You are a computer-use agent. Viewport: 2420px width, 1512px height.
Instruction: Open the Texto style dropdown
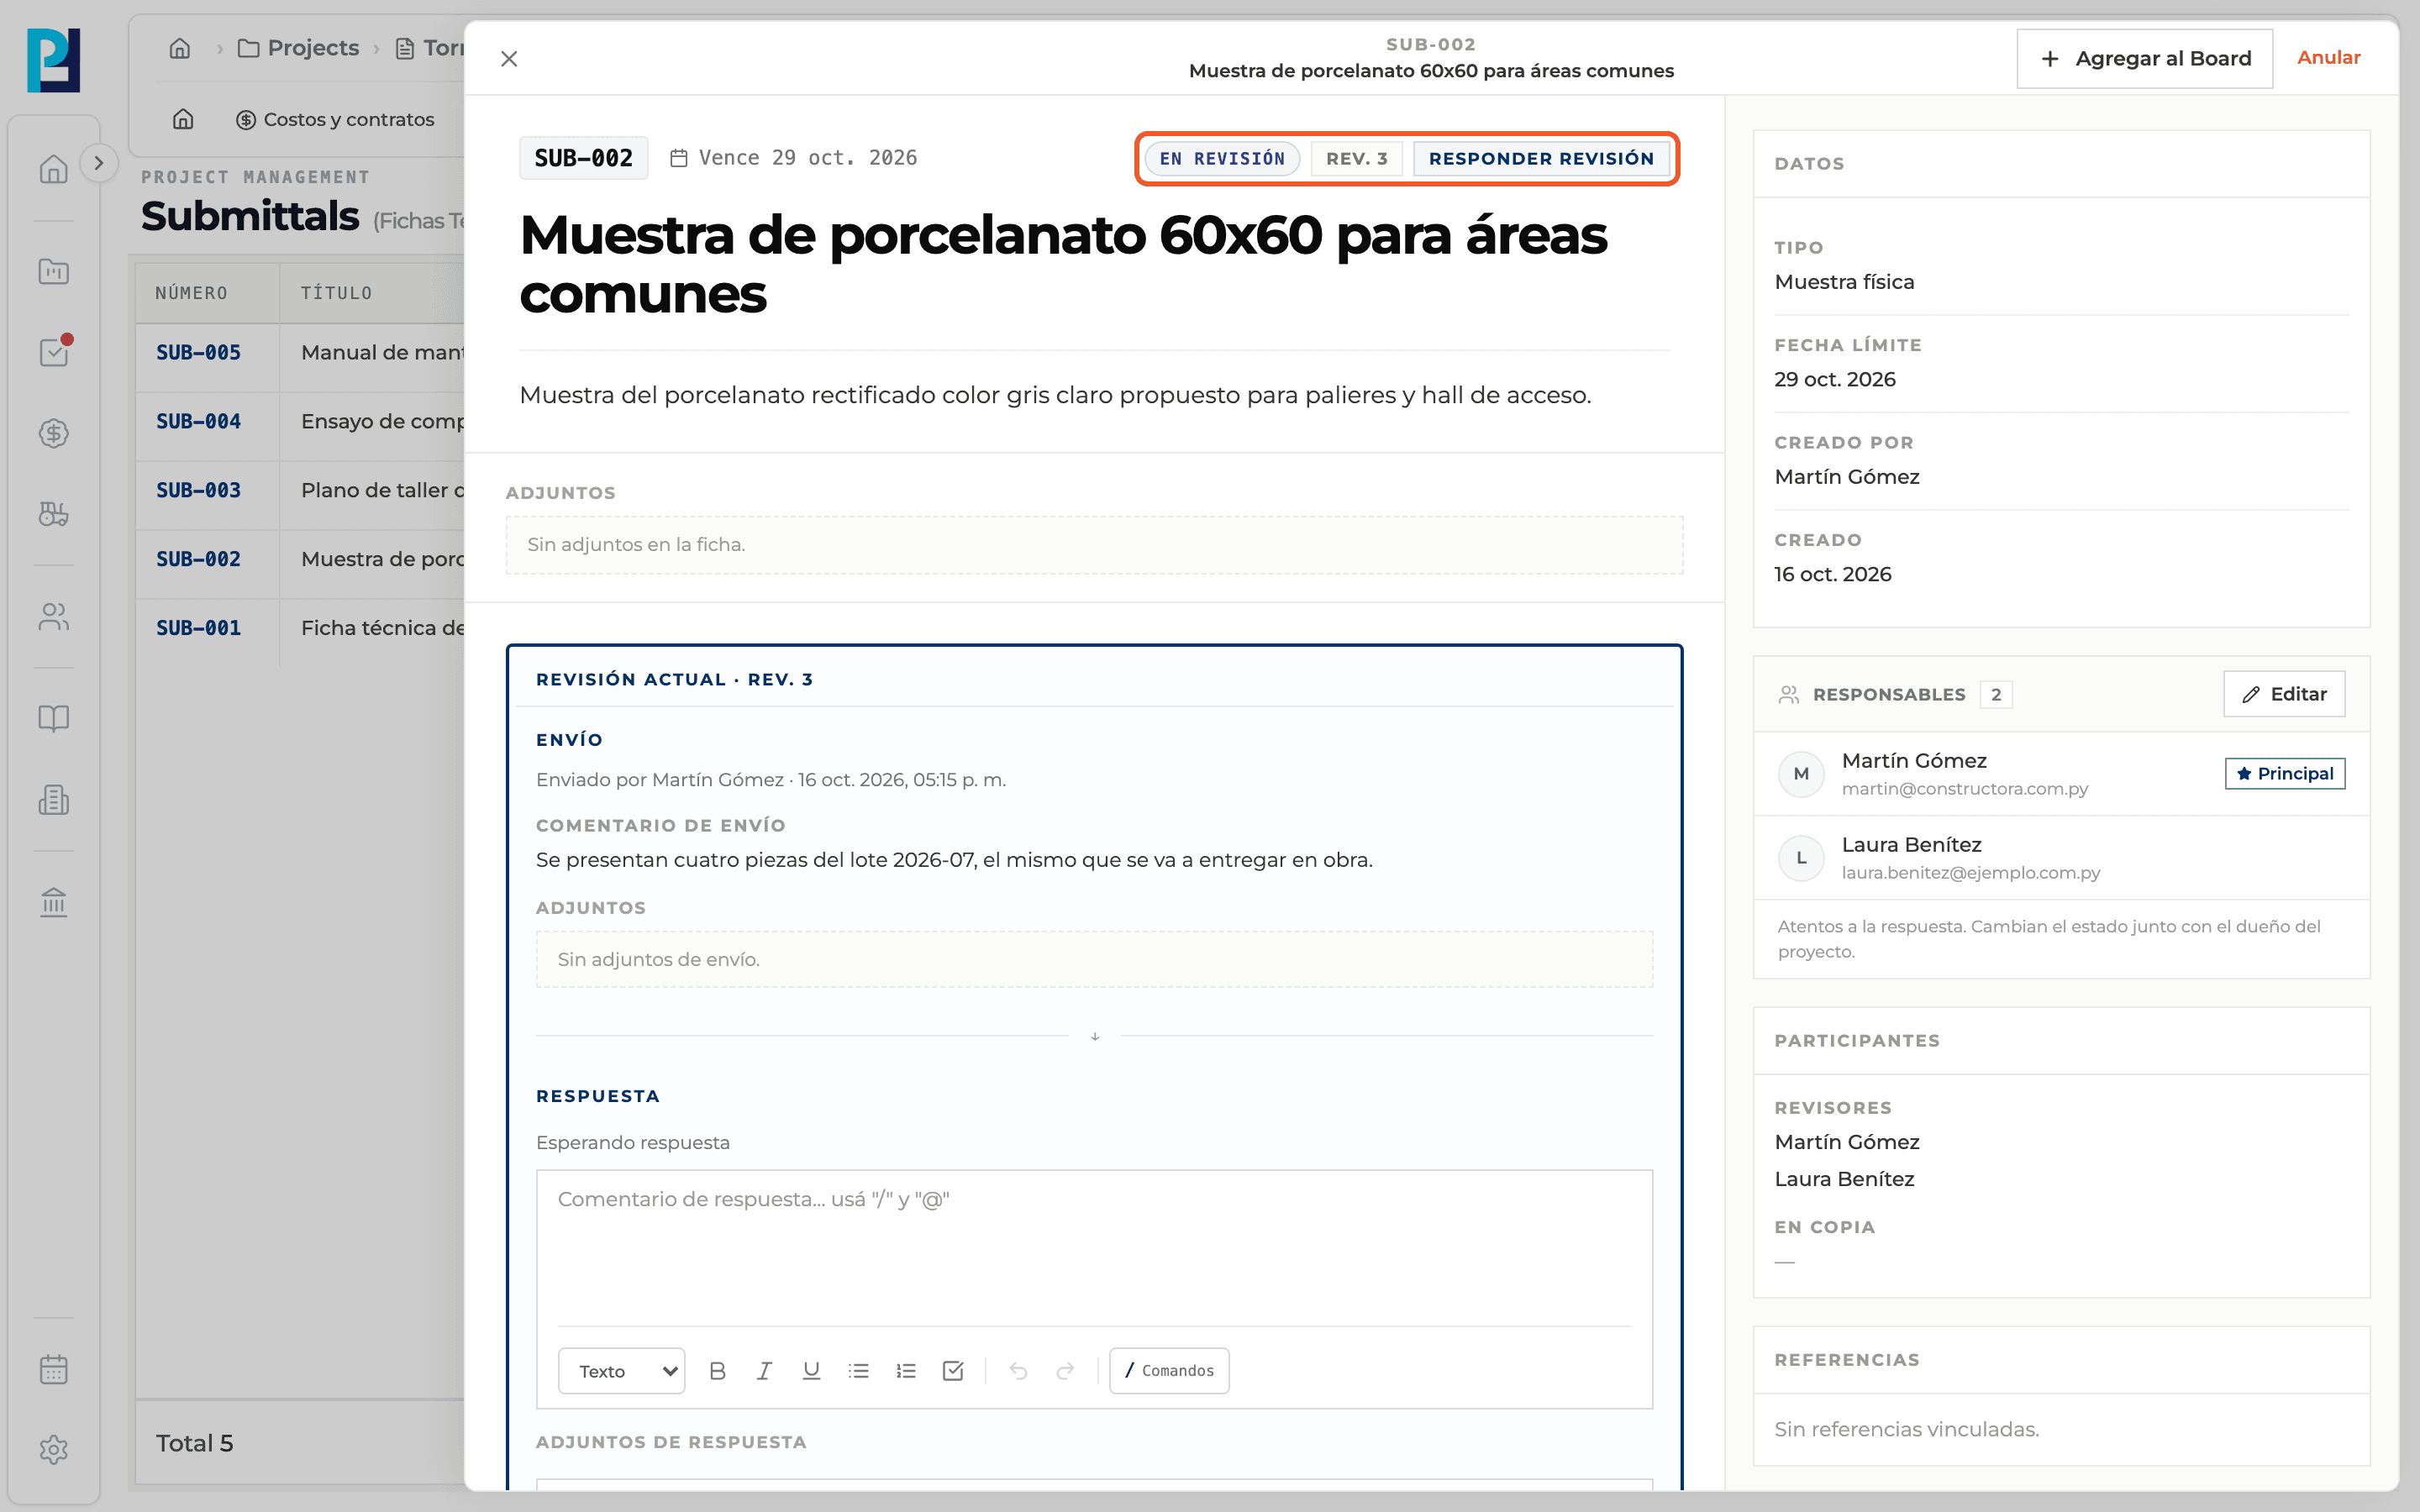(621, 1371)
